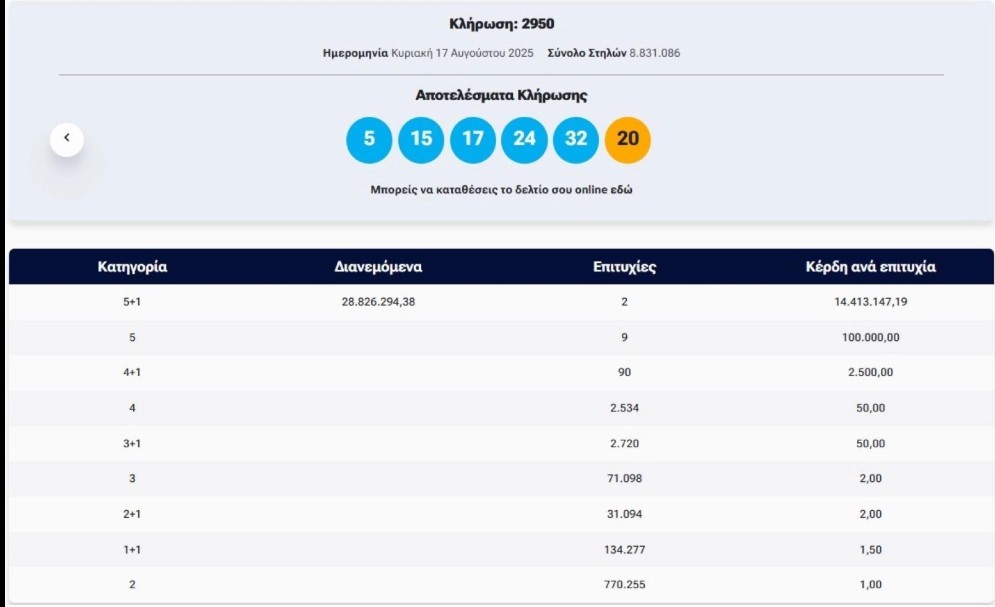Click the jackpot amount 28.826.294,38
This screenshot has height=607, width=995.
(378, 302)
